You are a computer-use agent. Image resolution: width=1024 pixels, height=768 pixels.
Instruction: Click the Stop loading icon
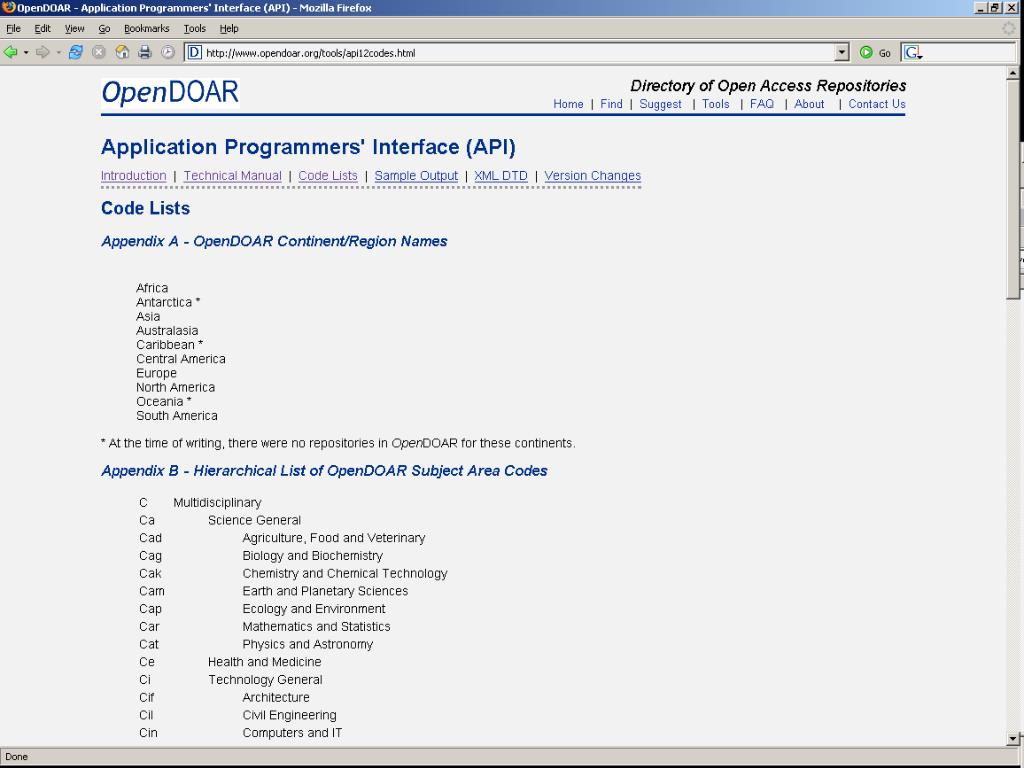click(99, 52)
